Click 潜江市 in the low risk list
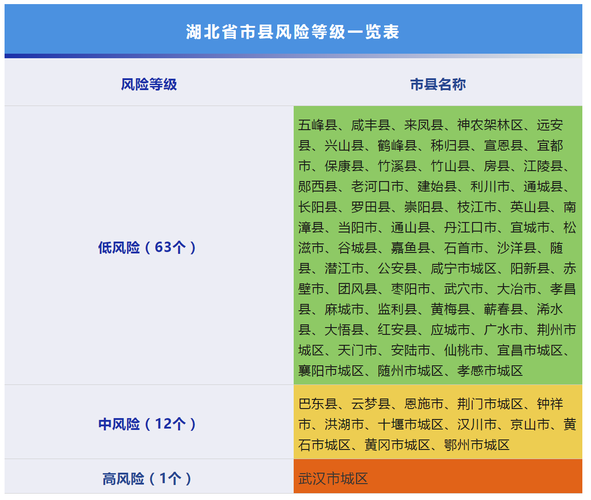This screenshot has height=500, width=591. [x=344, y=269]
